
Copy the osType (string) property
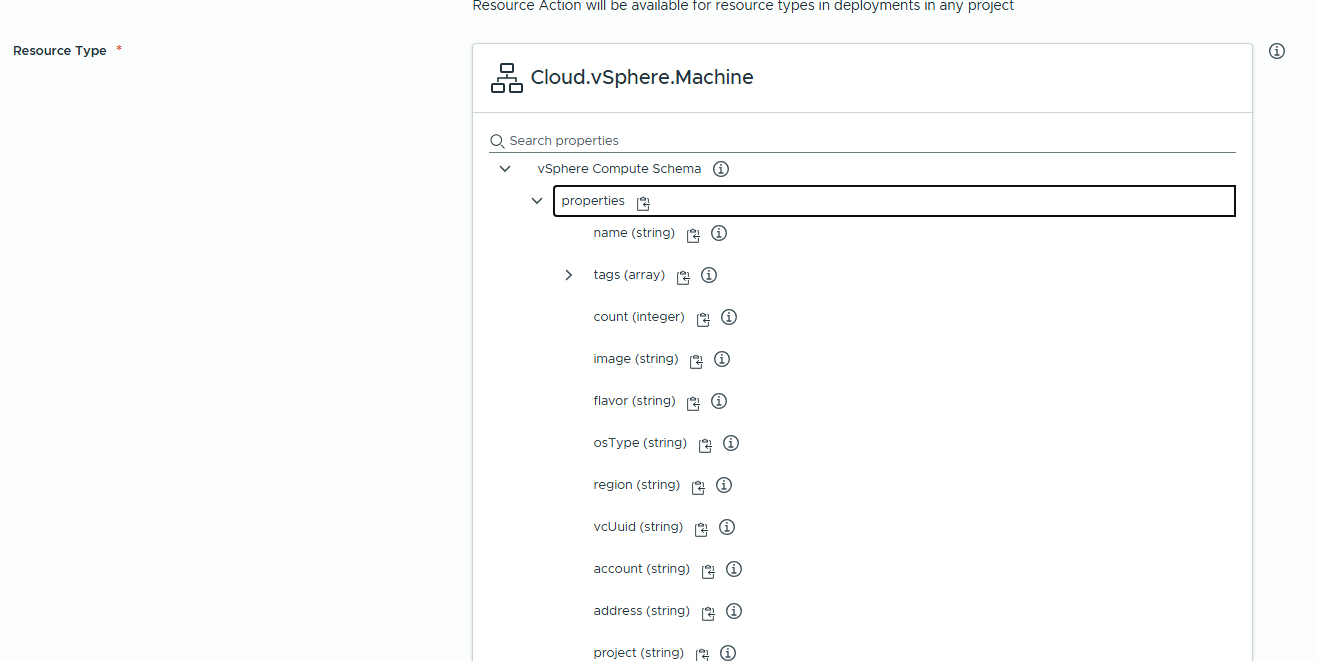(705, 445)
